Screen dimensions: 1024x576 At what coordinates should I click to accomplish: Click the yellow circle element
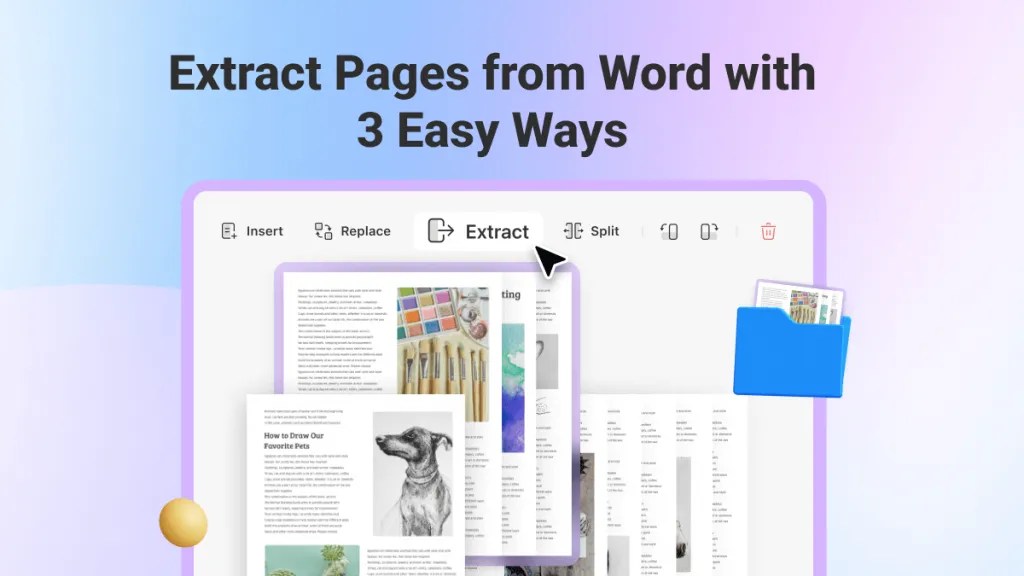coord(183,523)
